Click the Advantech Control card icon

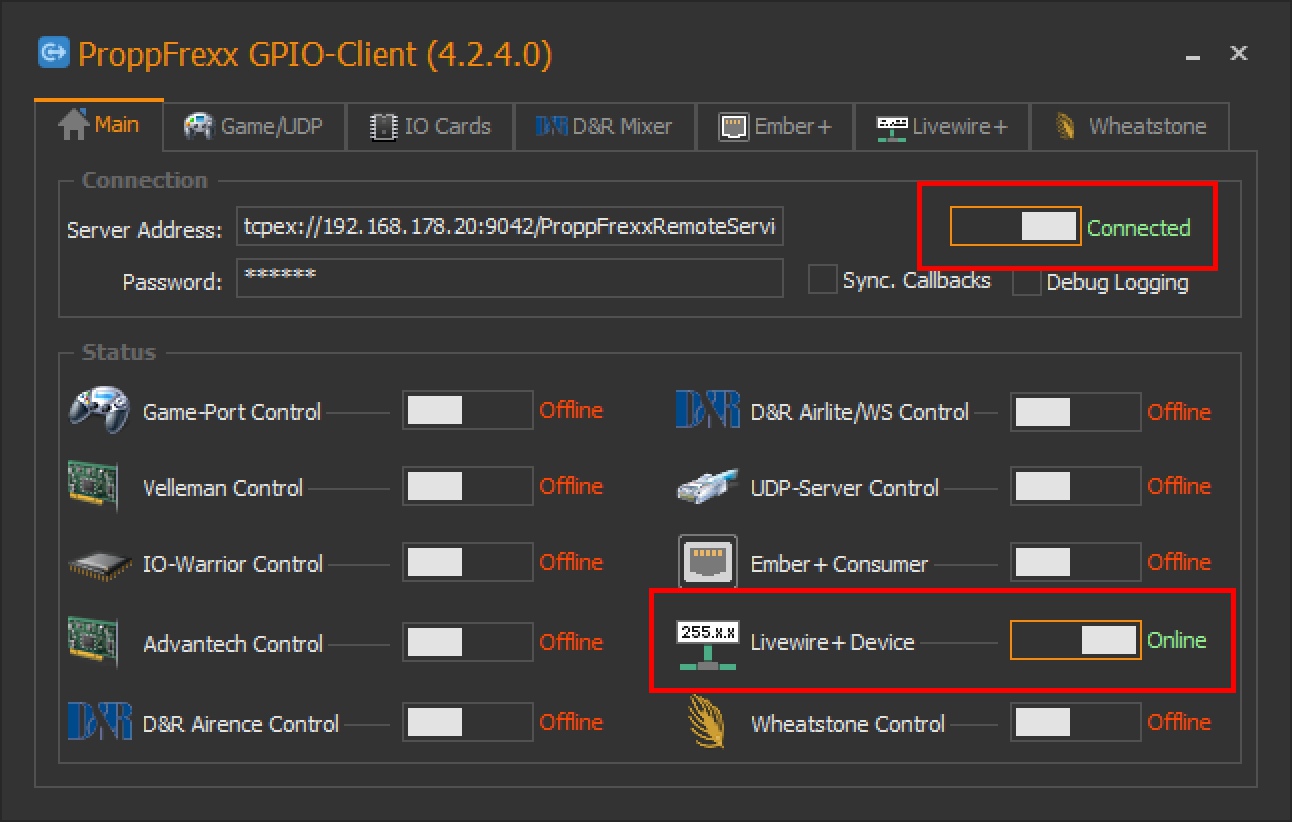[x=93, y=641]
